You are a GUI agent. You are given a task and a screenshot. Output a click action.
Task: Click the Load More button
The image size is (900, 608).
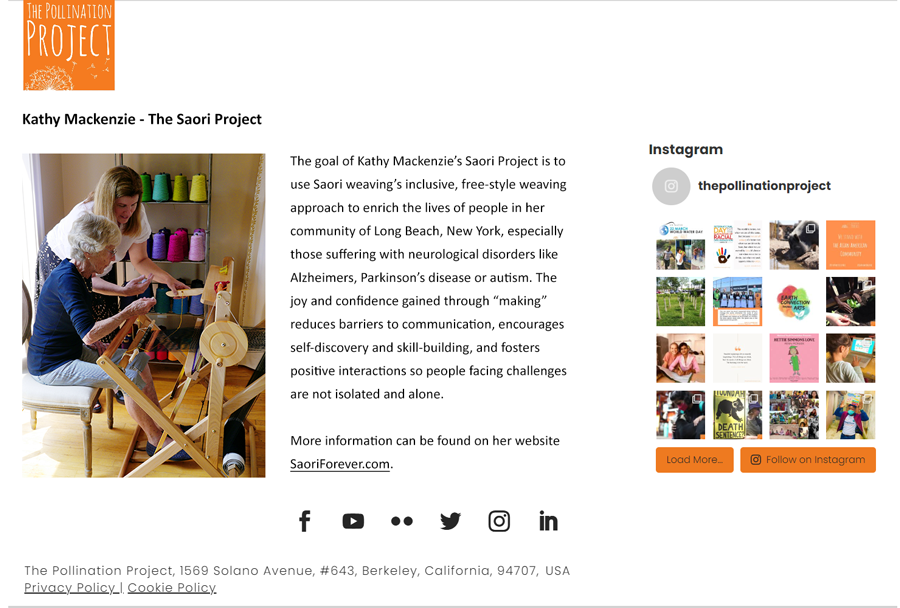point(695,460)
